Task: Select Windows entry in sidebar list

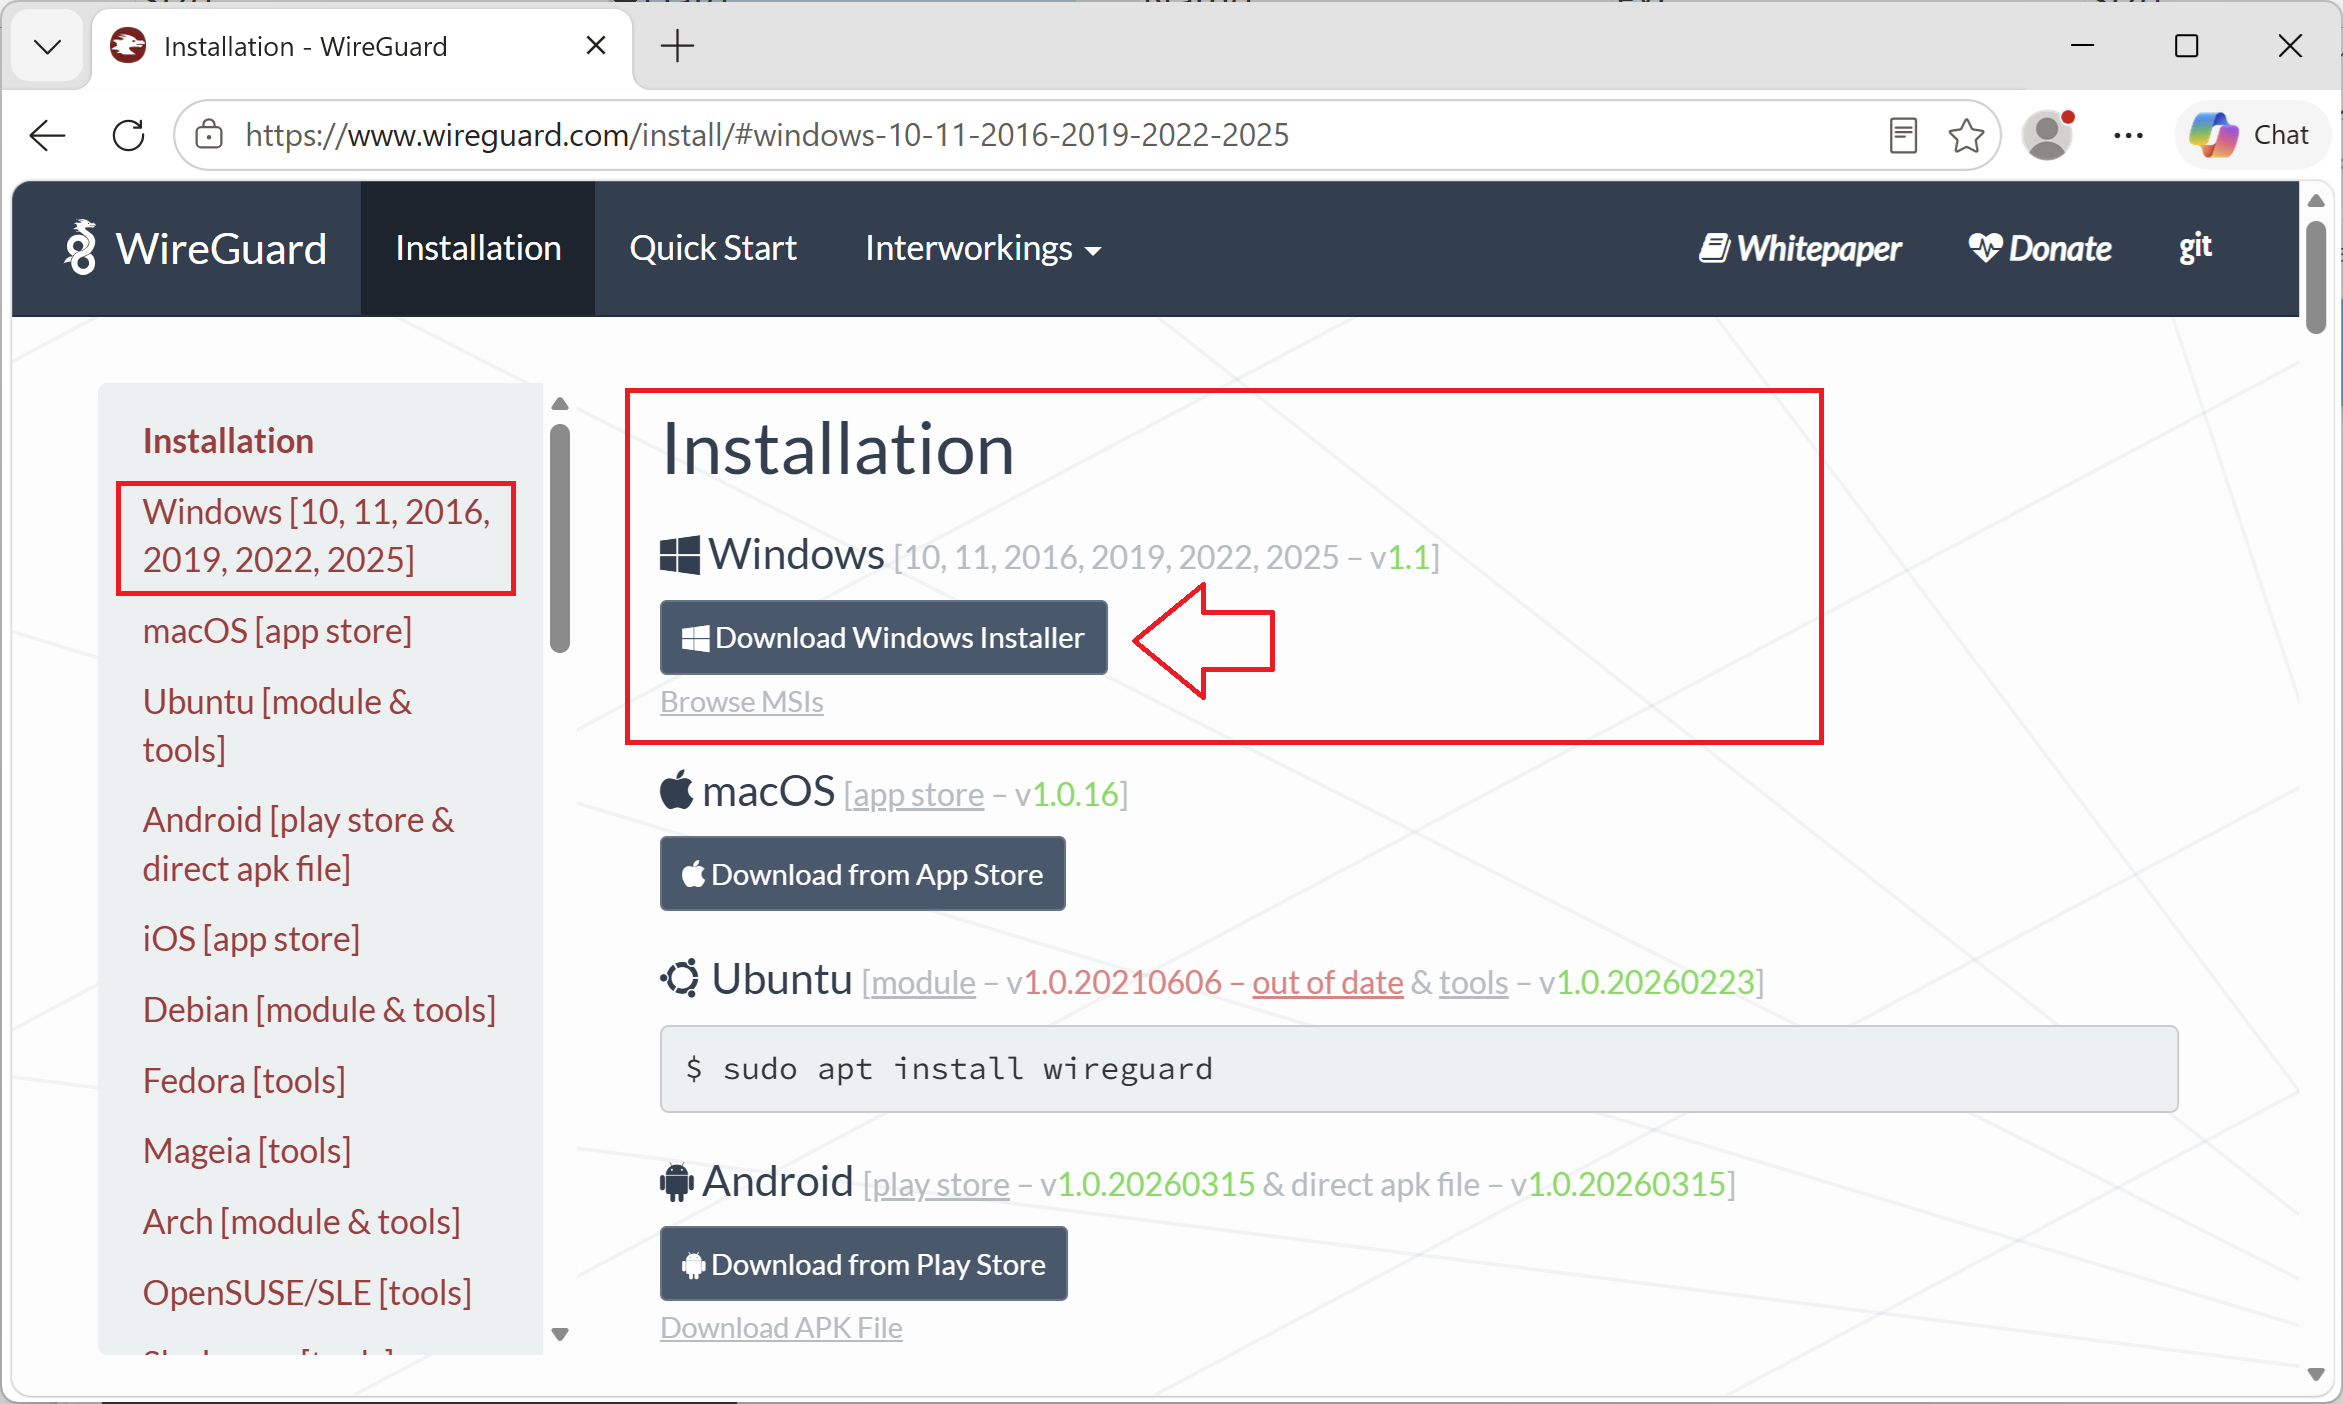Action: pos(316,536)
